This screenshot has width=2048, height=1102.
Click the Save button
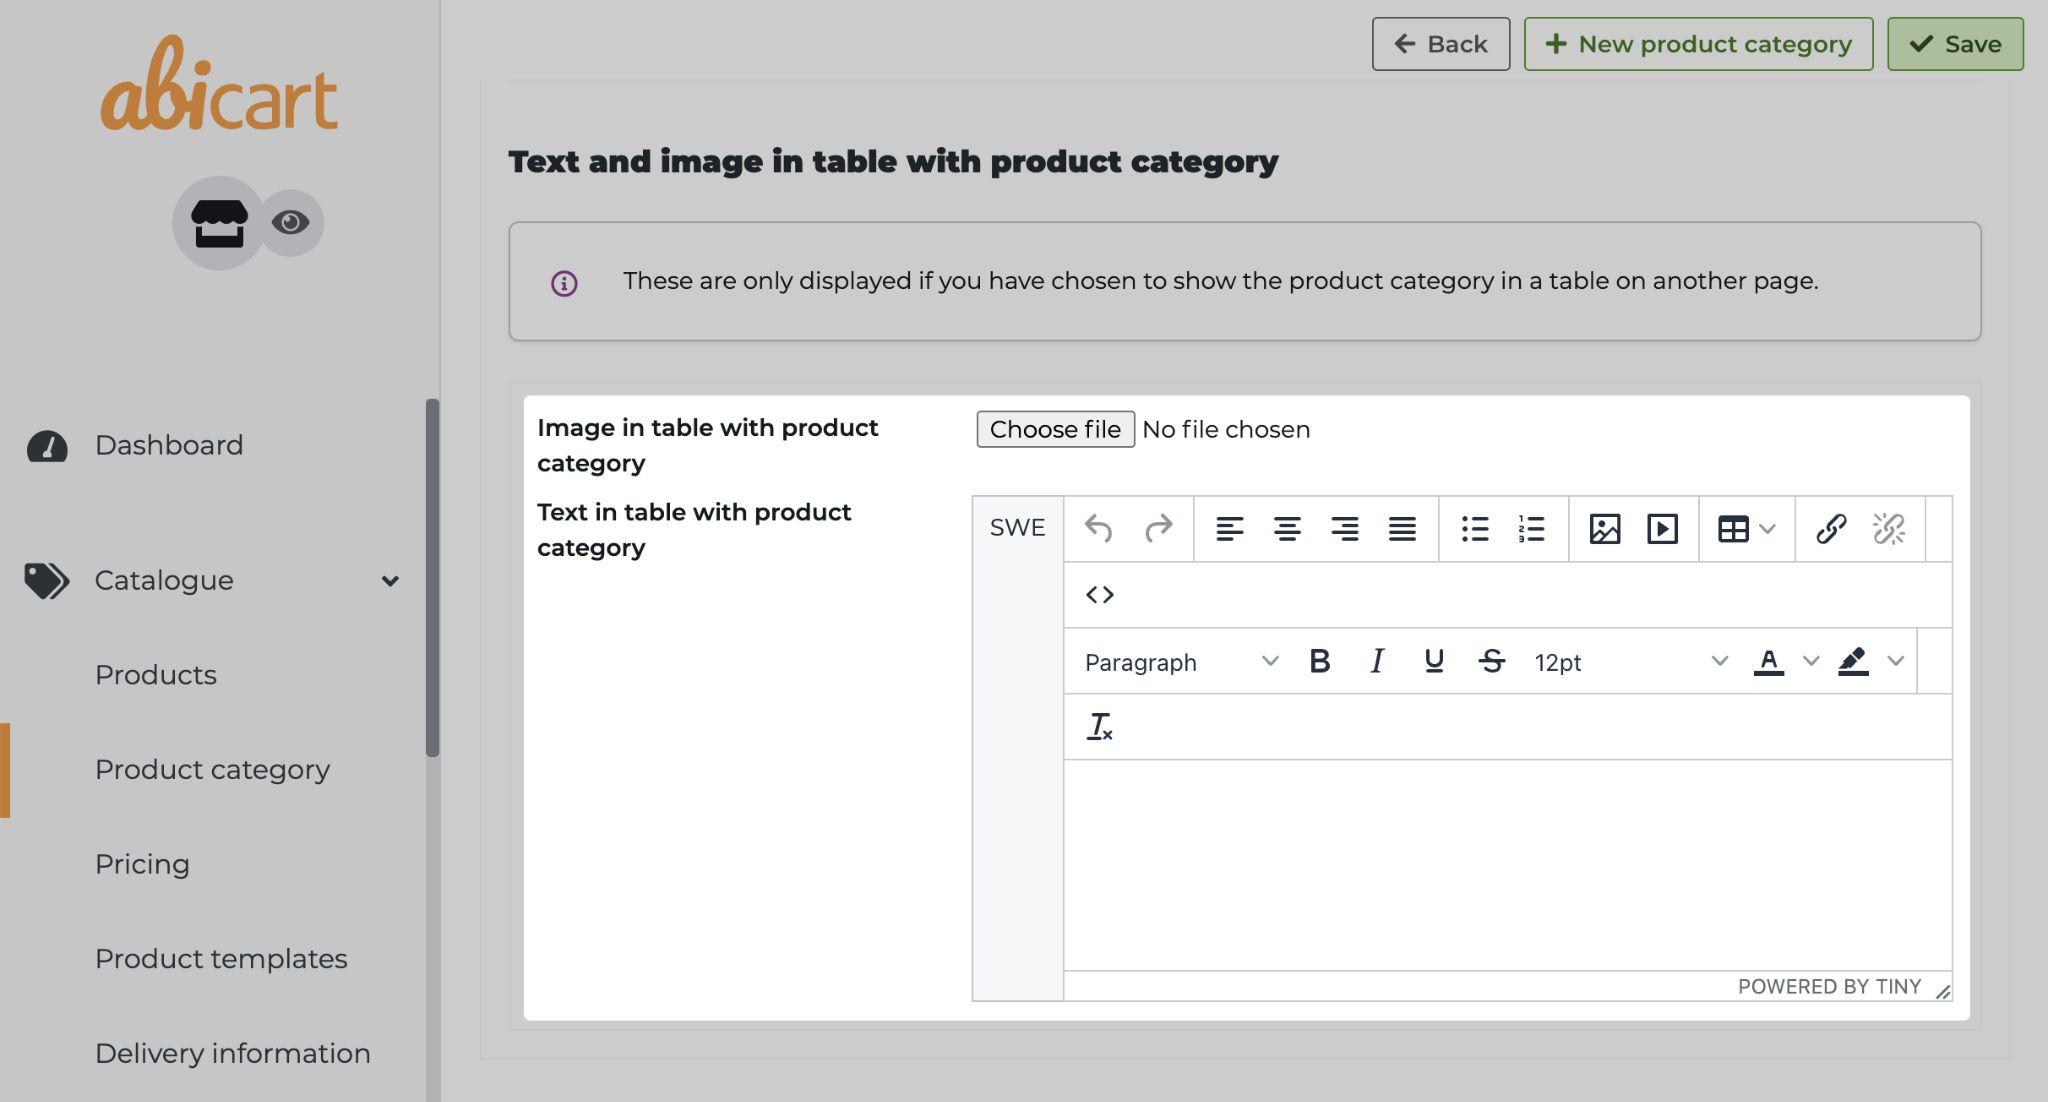click(1954, 44)
